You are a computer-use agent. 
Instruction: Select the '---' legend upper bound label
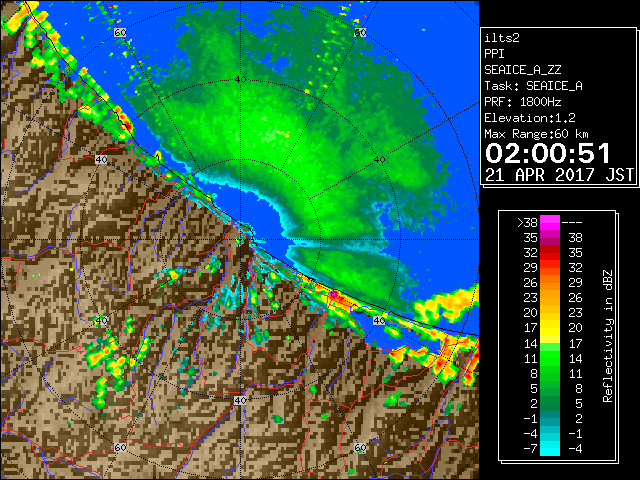[572, 222]
